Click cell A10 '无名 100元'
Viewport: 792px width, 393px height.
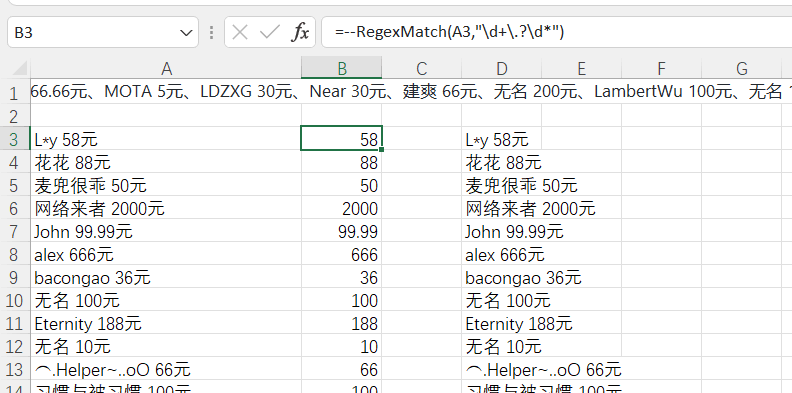166,300
